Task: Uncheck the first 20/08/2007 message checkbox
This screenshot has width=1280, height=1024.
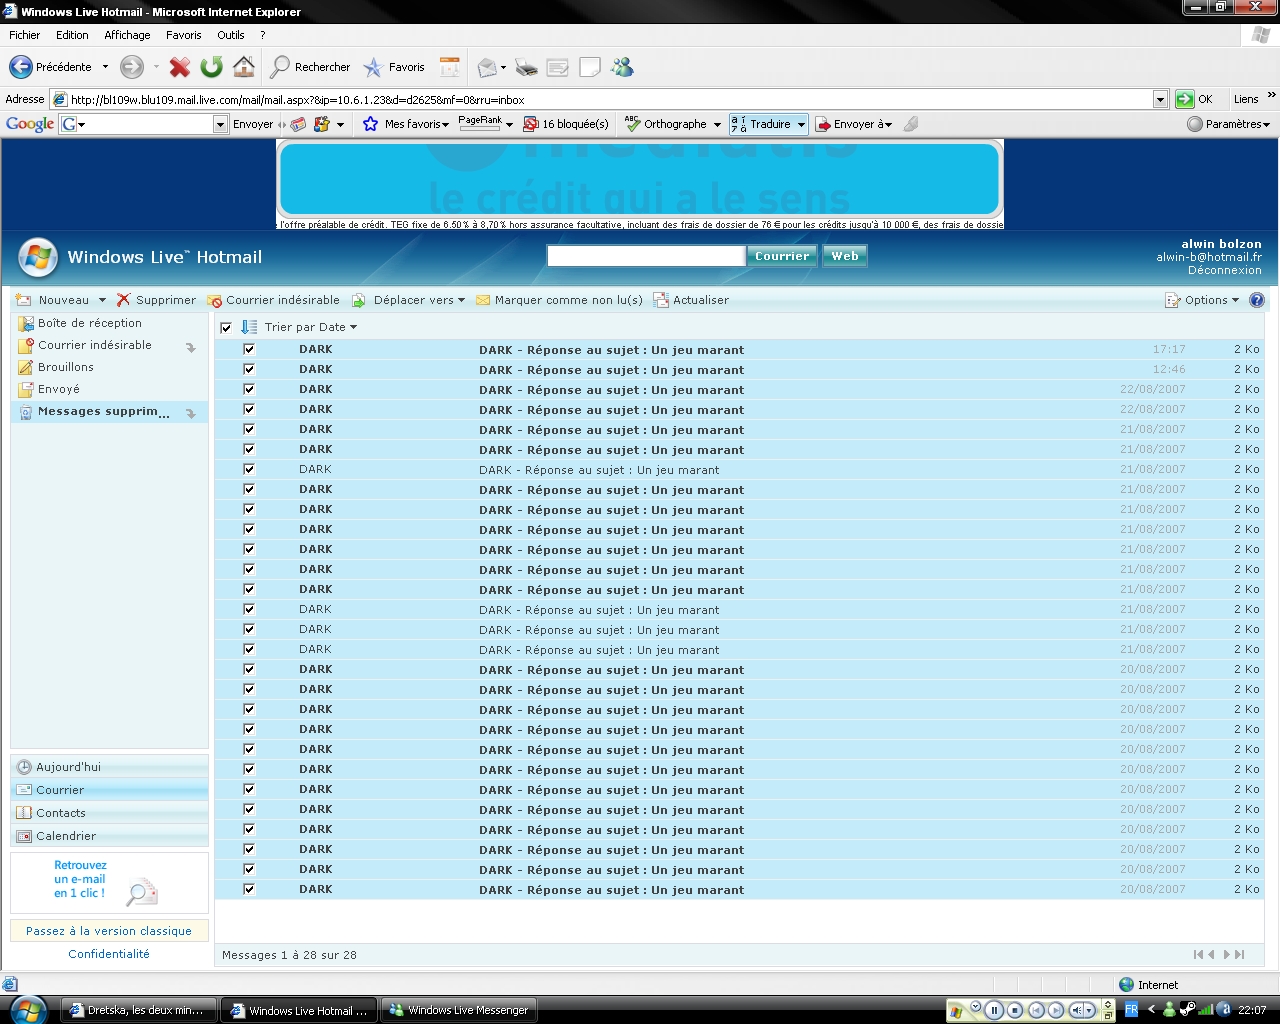Action: (x=249, y=669)
